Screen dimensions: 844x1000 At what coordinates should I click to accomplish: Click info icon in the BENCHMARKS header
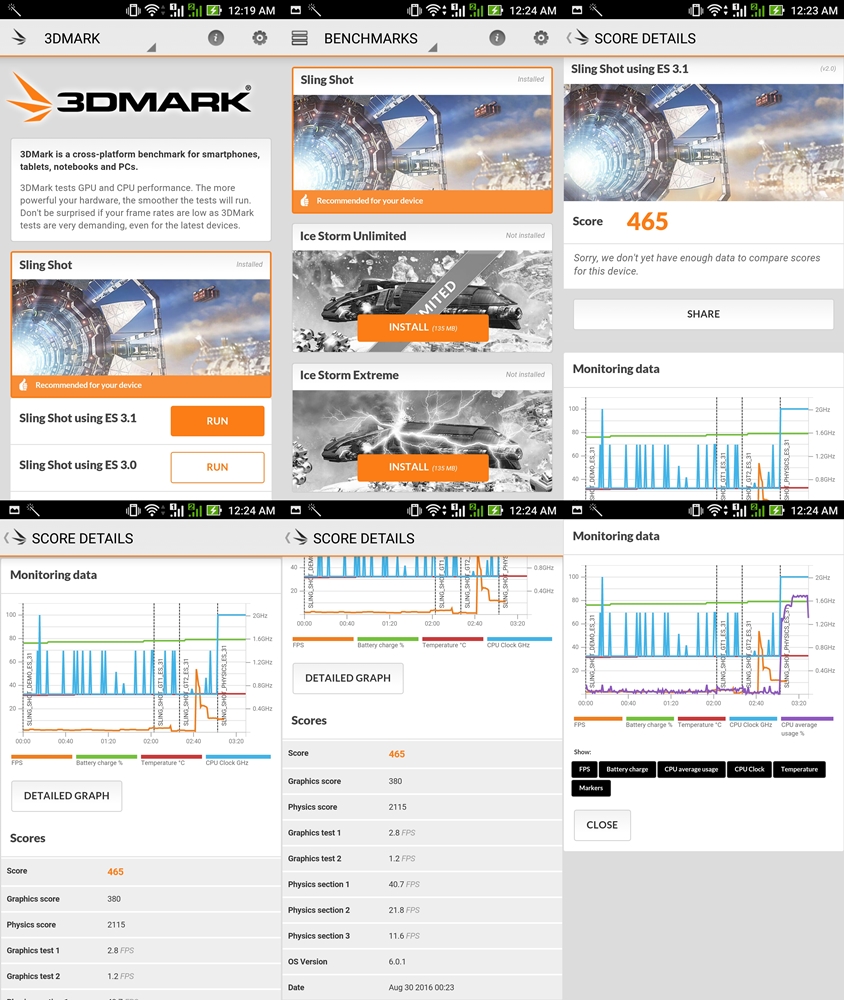point(497,38)
